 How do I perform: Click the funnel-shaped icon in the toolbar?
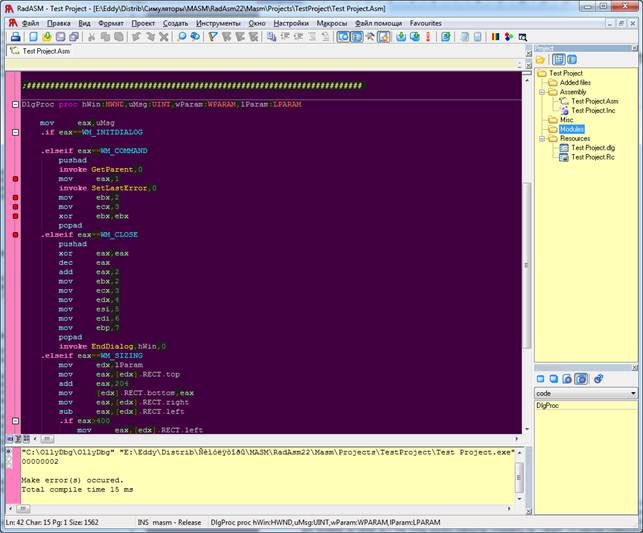[213, 37]
